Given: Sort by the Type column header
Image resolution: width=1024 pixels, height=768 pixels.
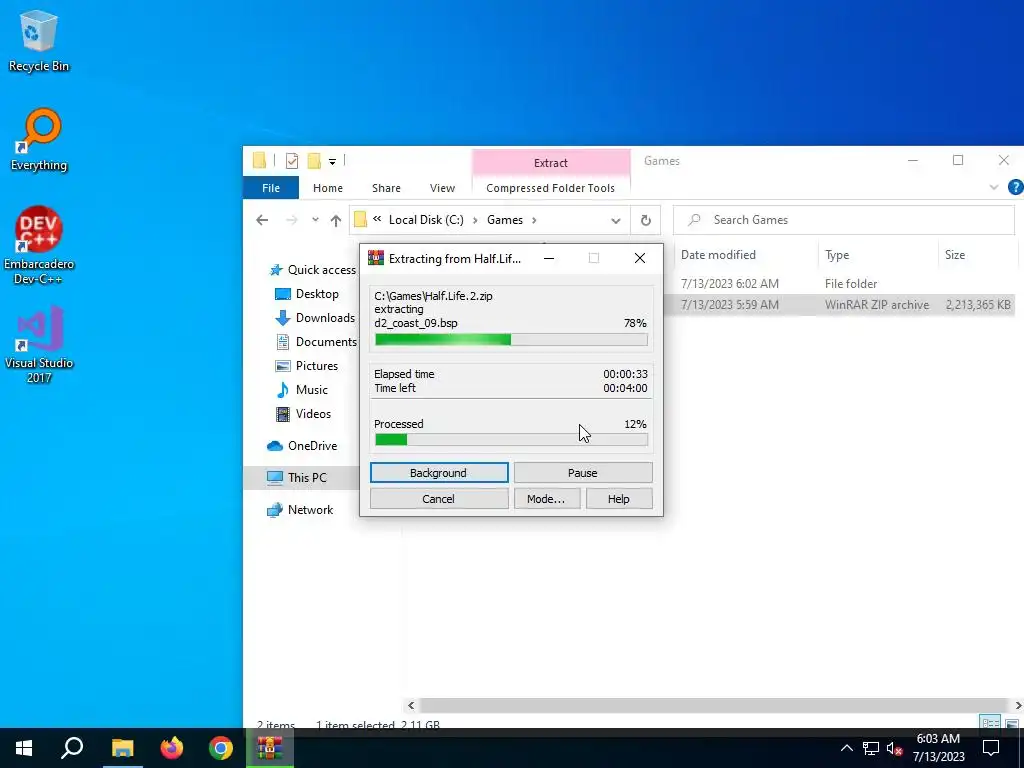Looking at the screenshot, I should coord(837,255).
